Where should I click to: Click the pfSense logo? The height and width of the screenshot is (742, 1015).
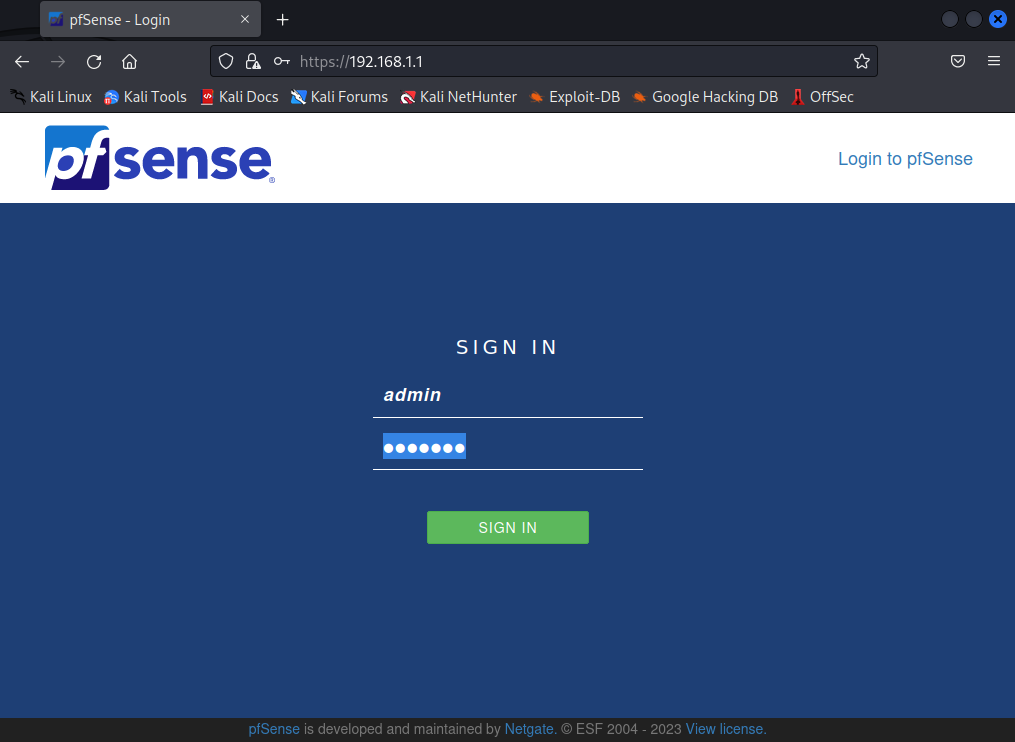(159, 158)
